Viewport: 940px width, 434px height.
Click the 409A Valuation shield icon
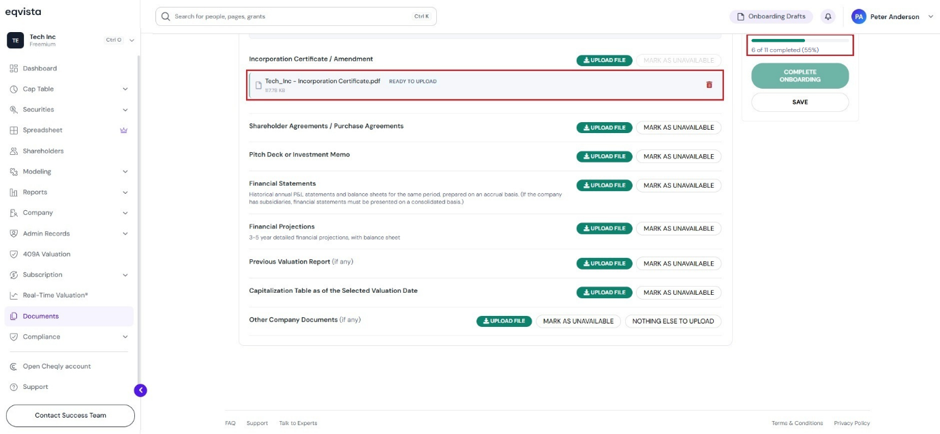pyautogui.click(x=14, y=254)
